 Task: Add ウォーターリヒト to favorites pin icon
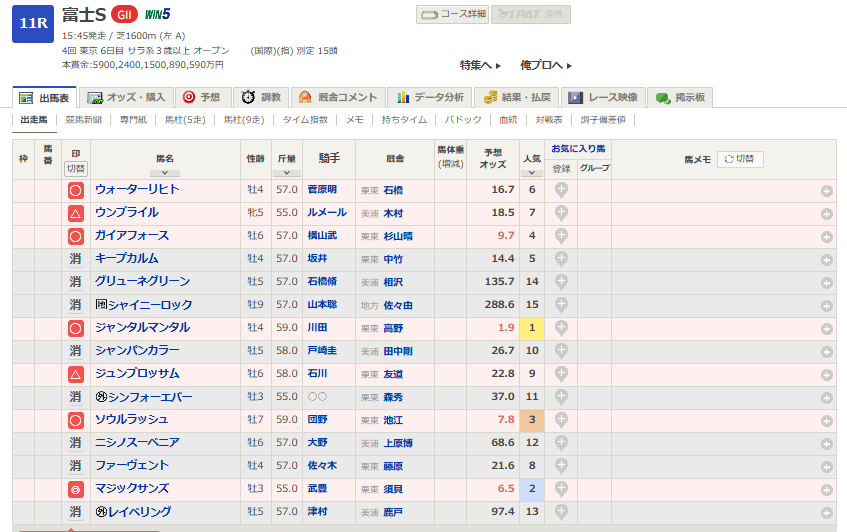pos(561,190)
